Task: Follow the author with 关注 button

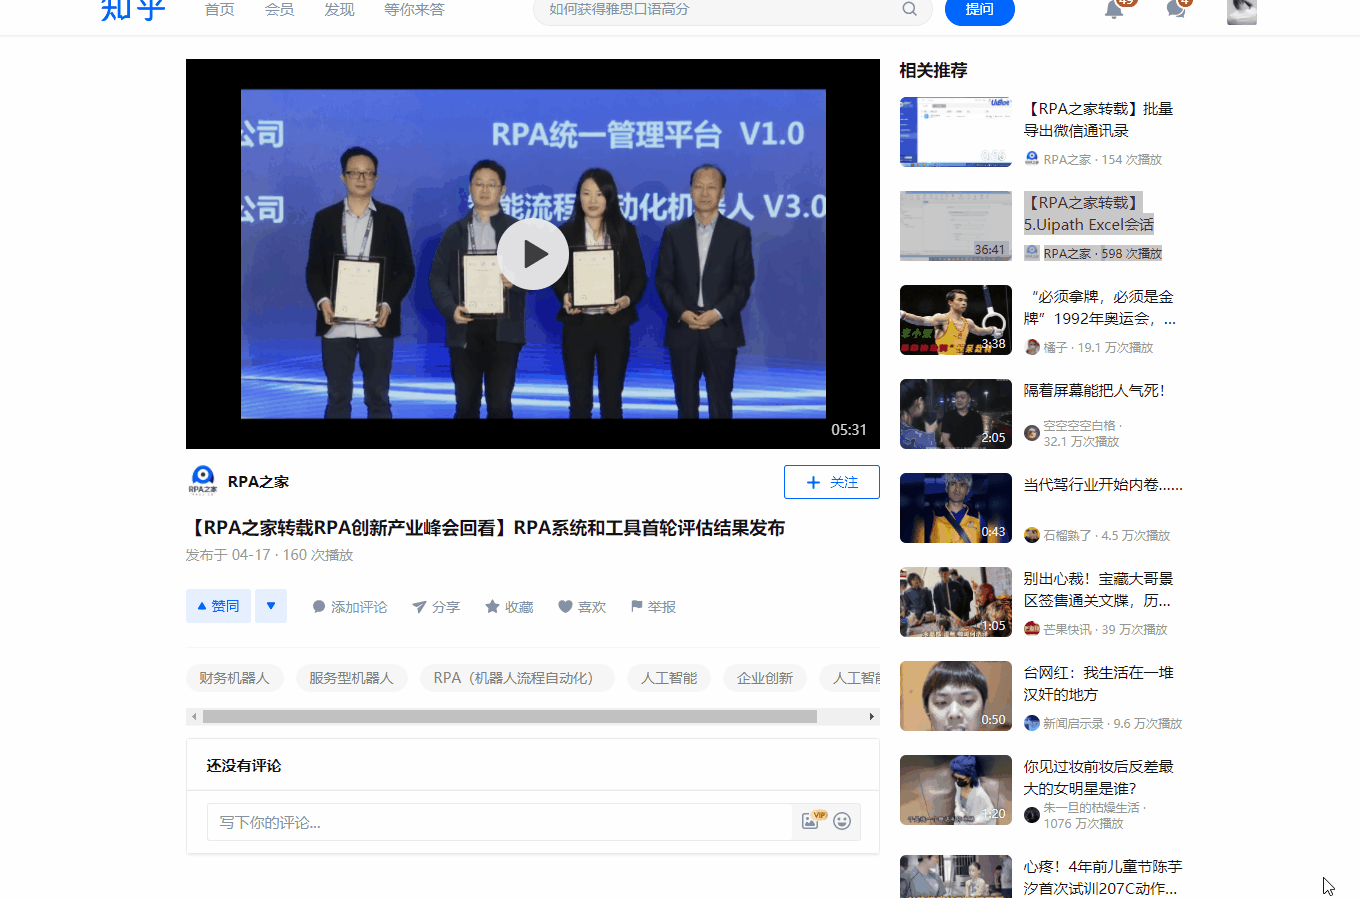Action: click(x=832, y=482)
